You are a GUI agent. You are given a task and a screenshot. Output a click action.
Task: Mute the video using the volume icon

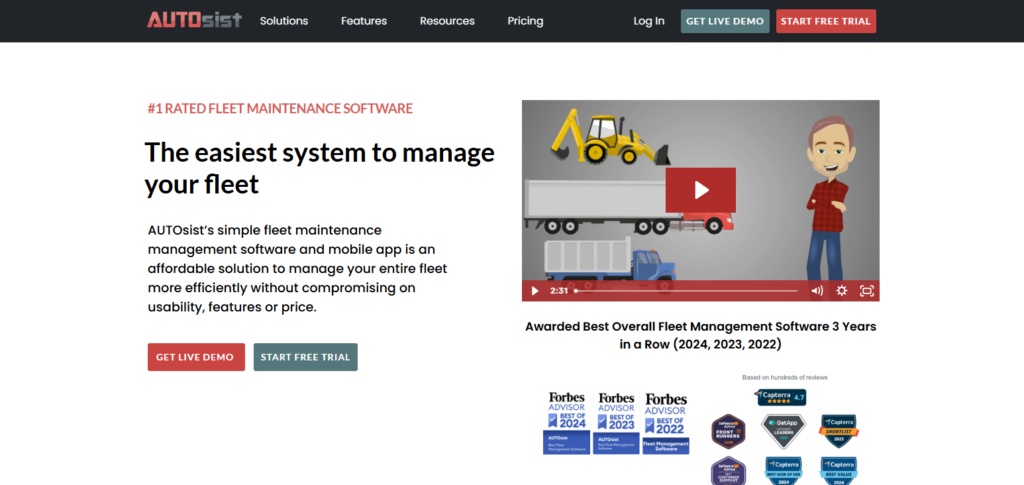pyautogui.click(x=816, y=291)
